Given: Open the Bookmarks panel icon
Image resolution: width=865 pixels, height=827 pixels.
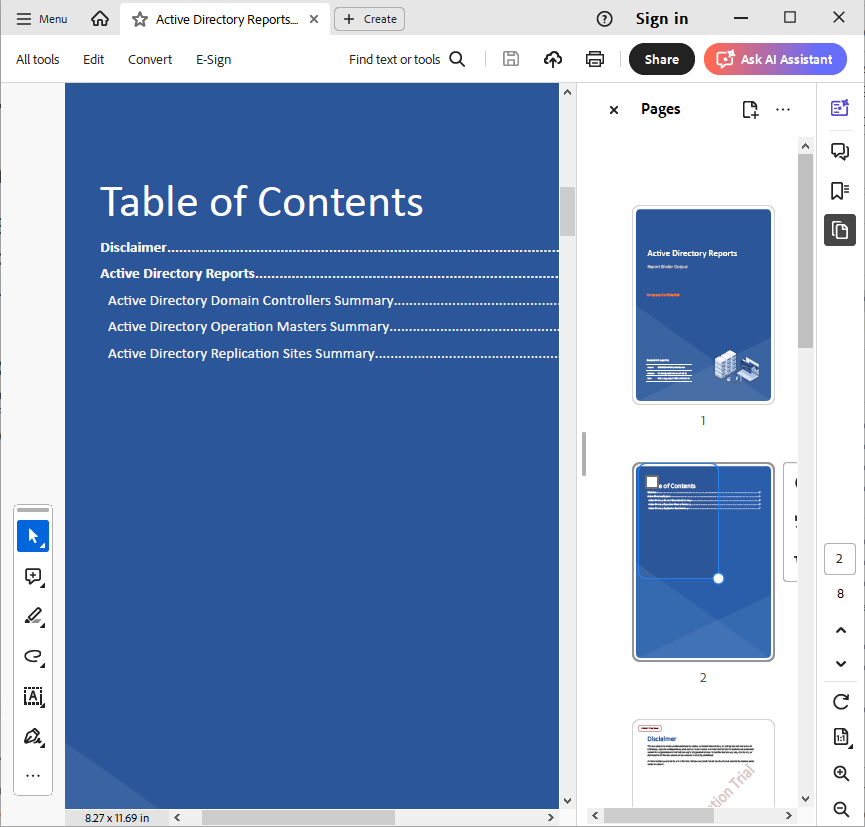Looking at the screenshot, I should click(x=840, y=191).
